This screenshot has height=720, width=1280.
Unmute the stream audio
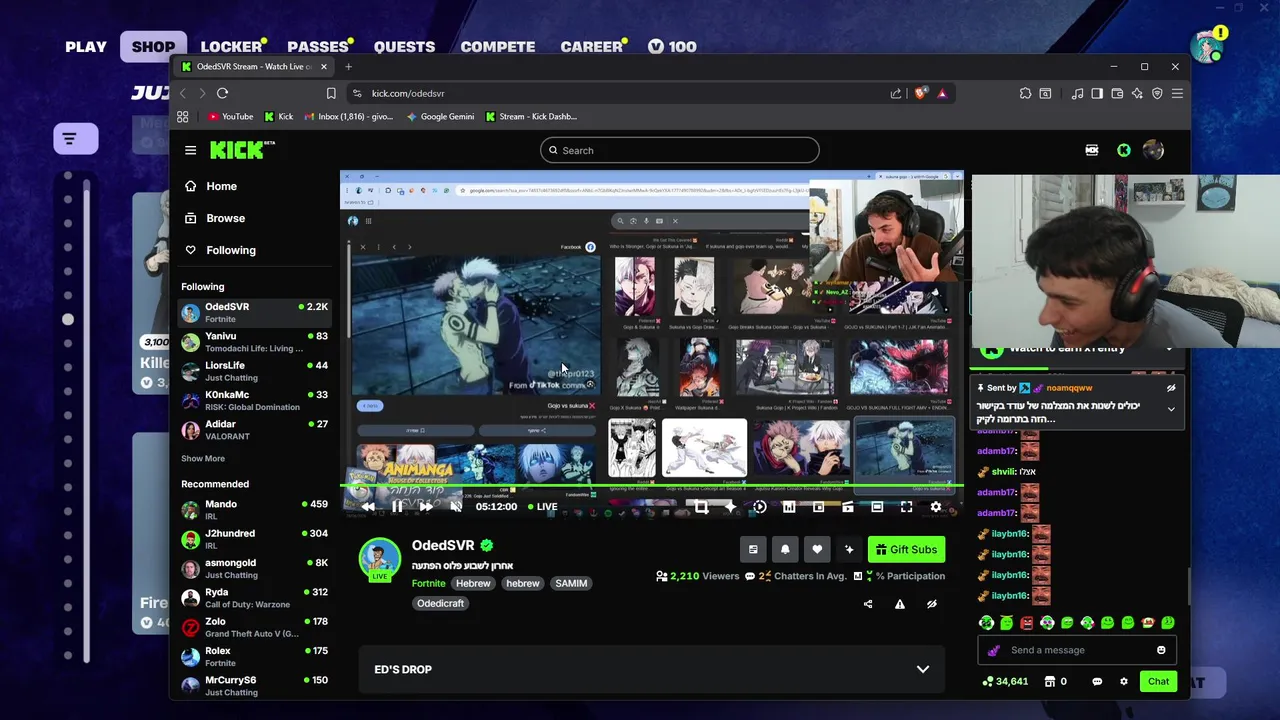(x=456, y=507)
